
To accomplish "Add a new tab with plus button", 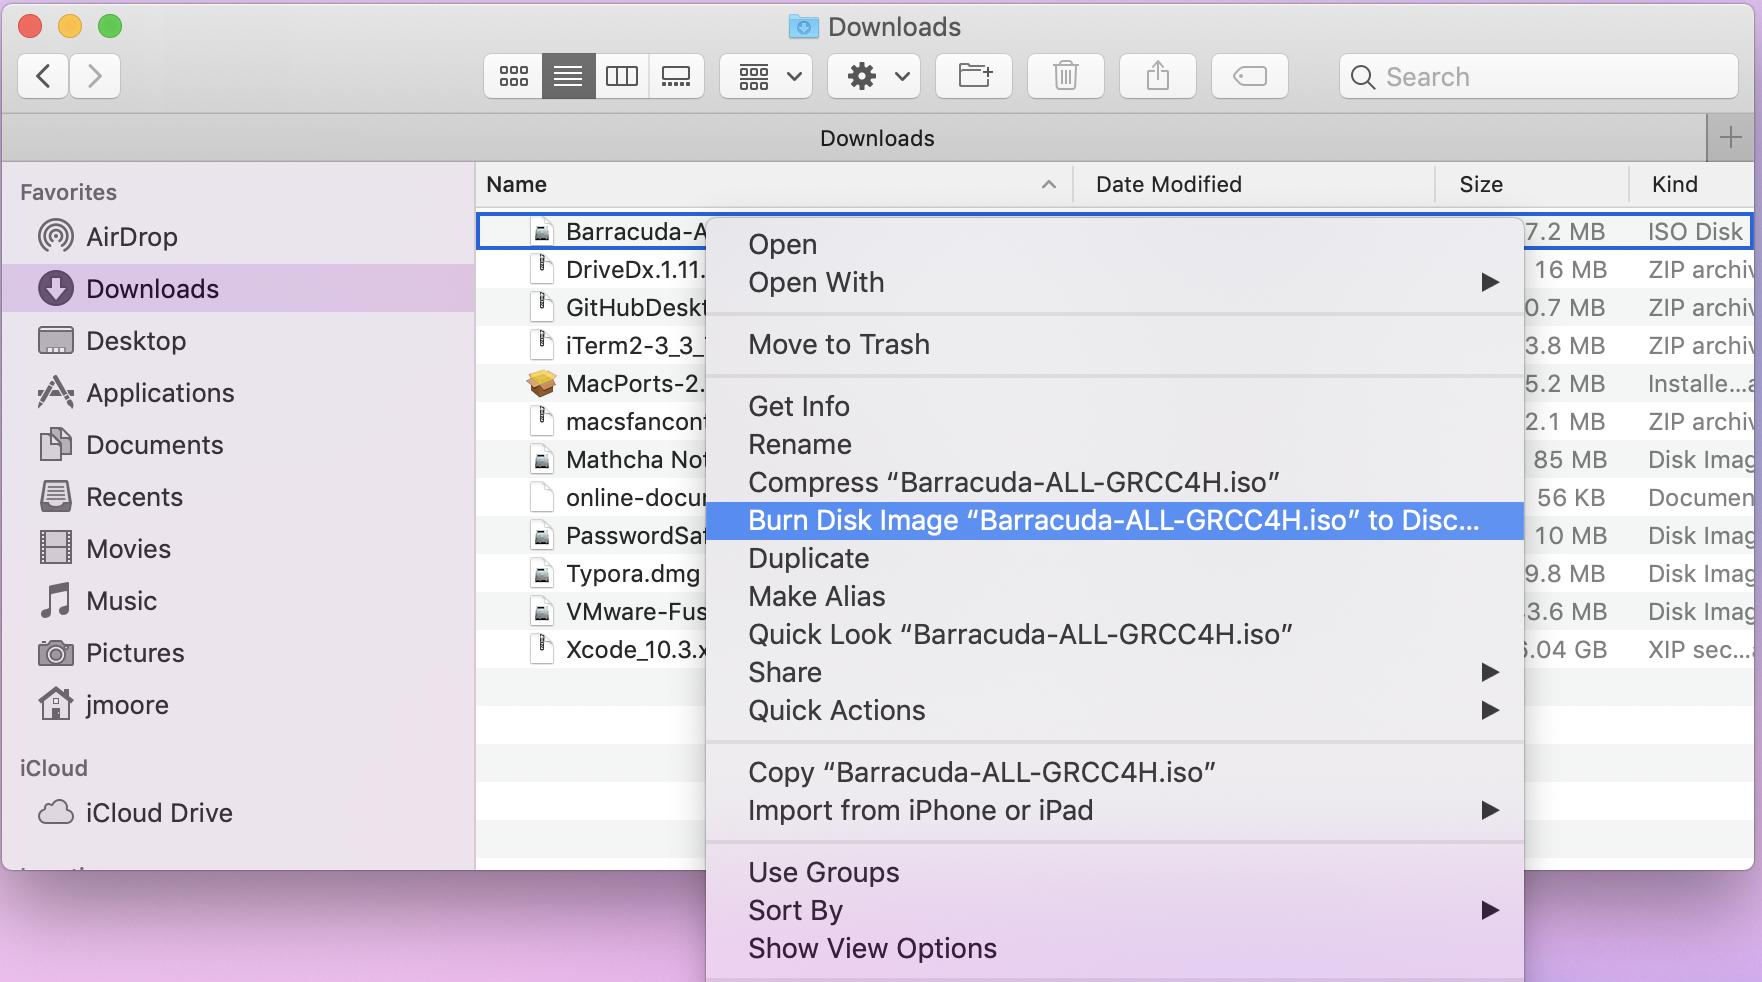I will coord(1731,138).
